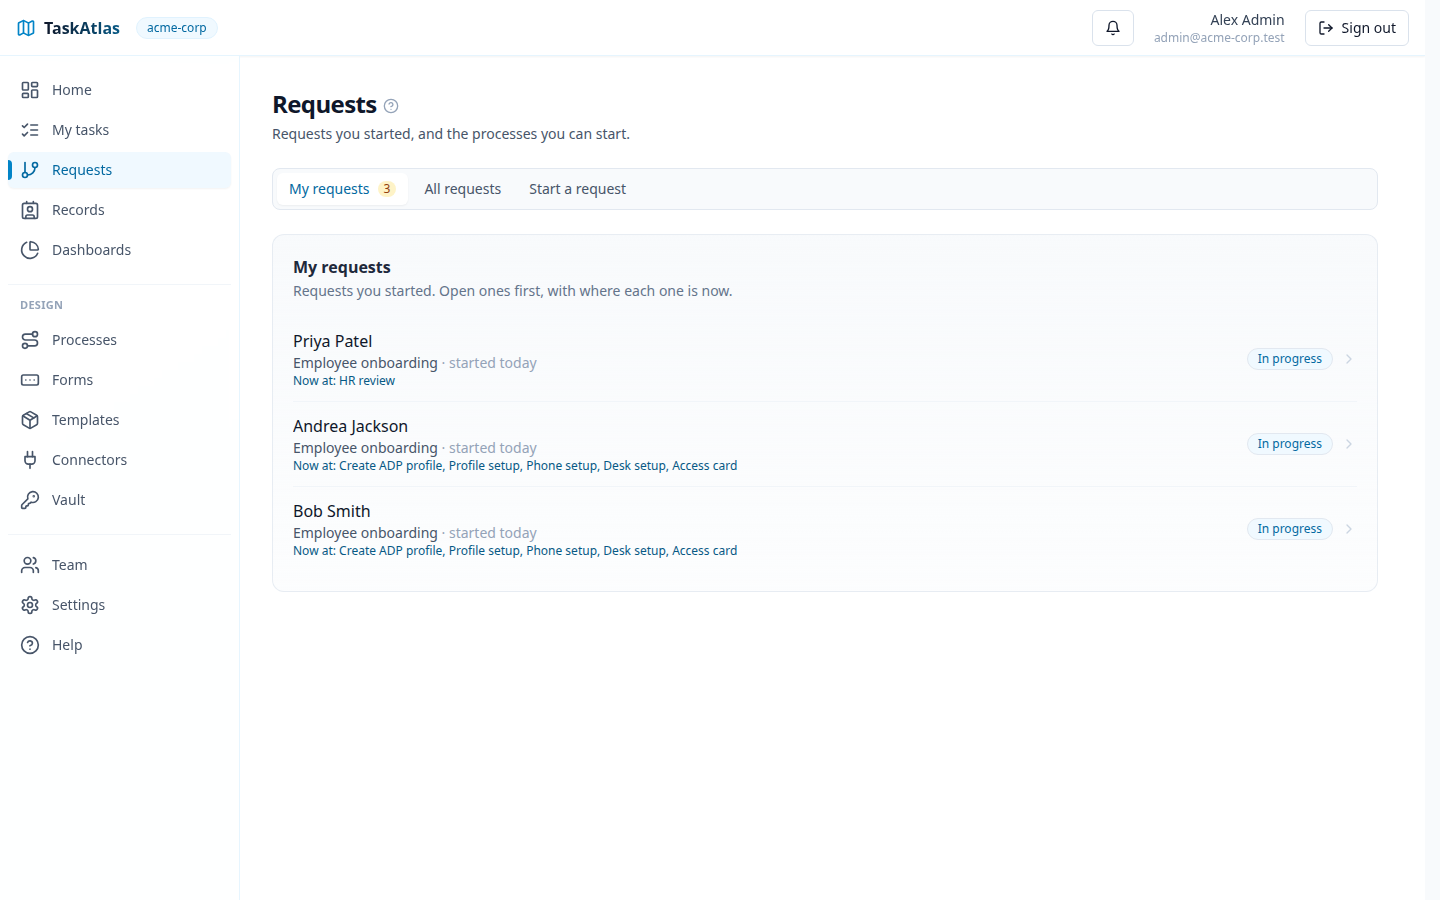This screenshot has width=1440, height=900.
Task: Open Priya Patel's onboarding request
Action: (x=825, y=359)
